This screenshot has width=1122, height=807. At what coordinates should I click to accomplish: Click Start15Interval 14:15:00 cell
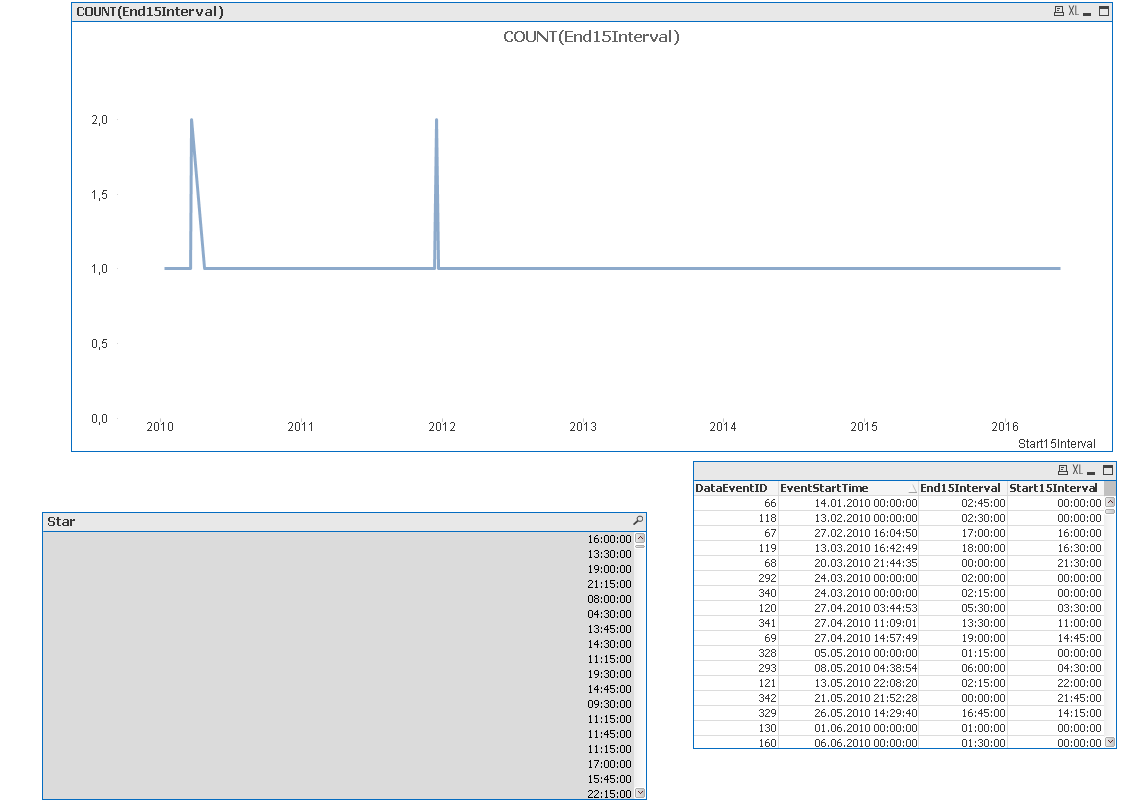tap(1055, 714)
